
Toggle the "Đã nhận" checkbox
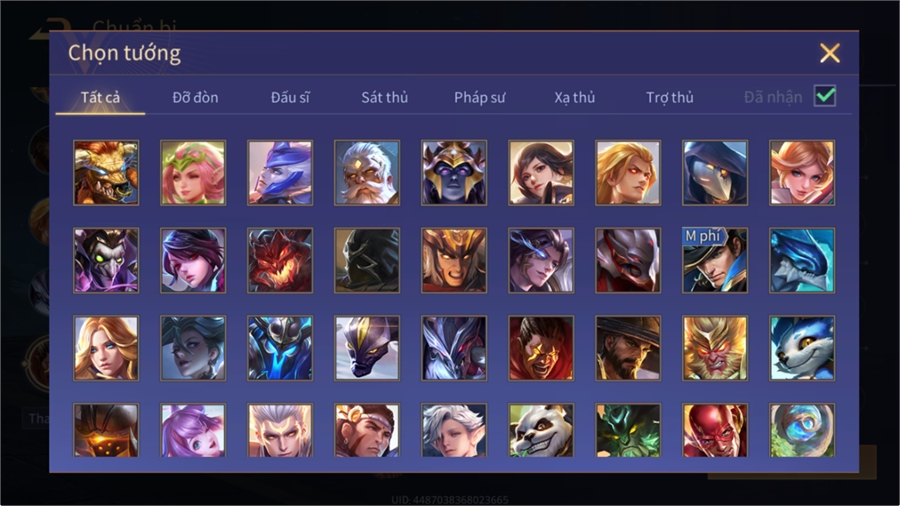point(825,96)
